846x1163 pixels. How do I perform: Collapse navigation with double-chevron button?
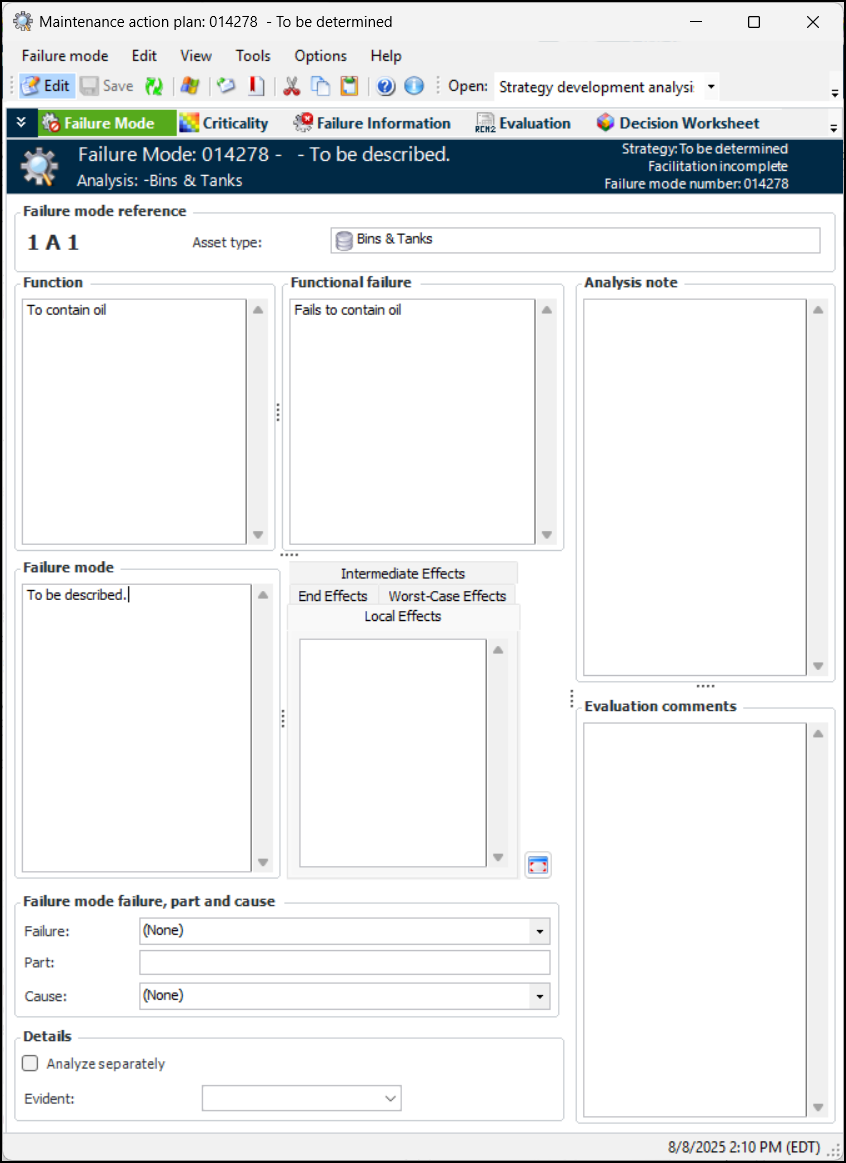22,123
